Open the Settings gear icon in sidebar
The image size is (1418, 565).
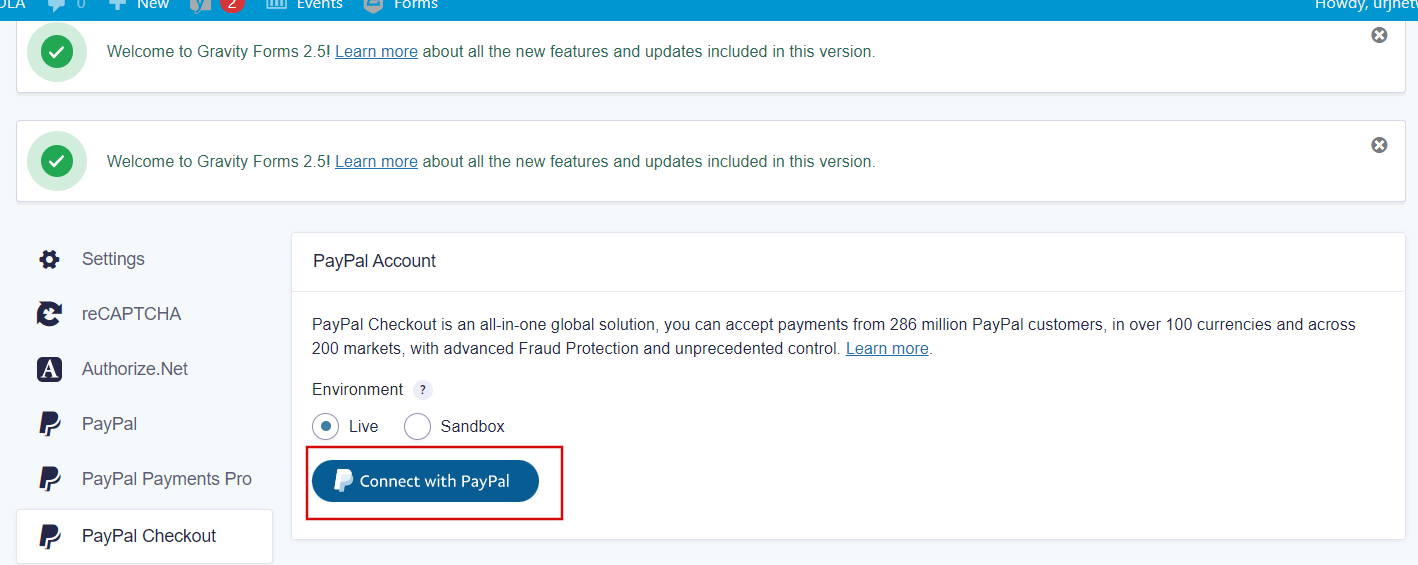tap(49, 260)
